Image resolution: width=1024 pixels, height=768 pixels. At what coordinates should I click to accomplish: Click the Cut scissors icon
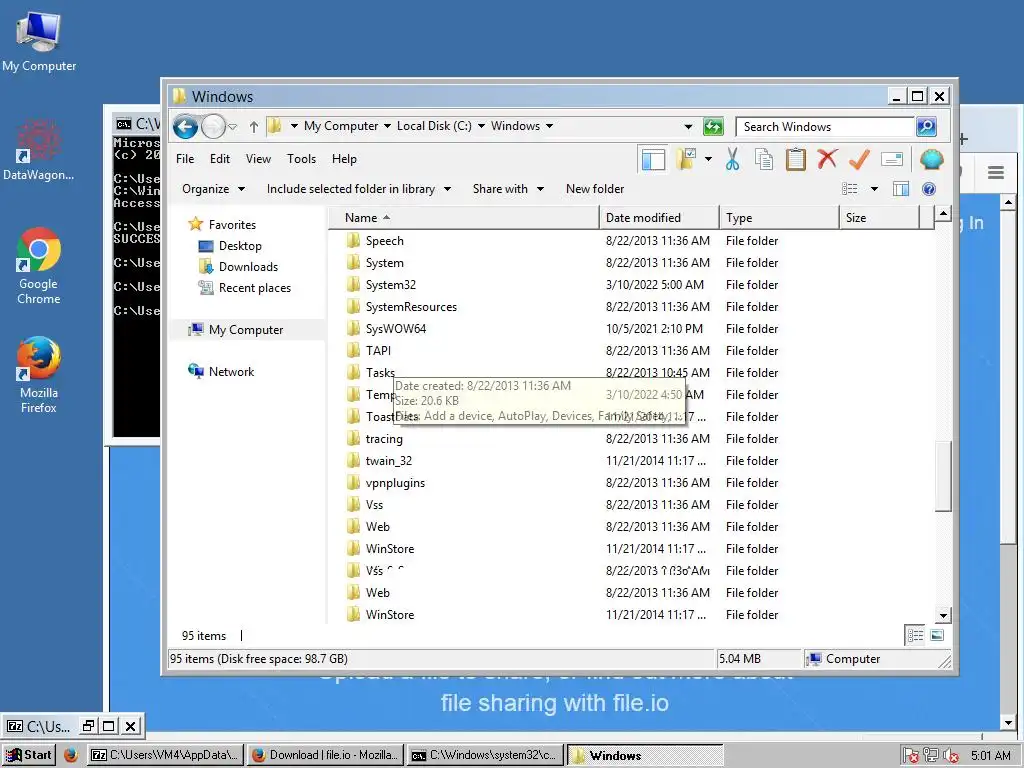click(732, 159)
